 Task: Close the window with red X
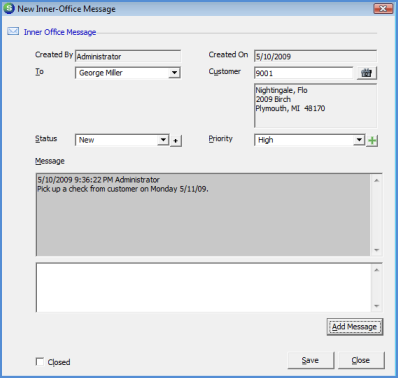coord(383,9)
